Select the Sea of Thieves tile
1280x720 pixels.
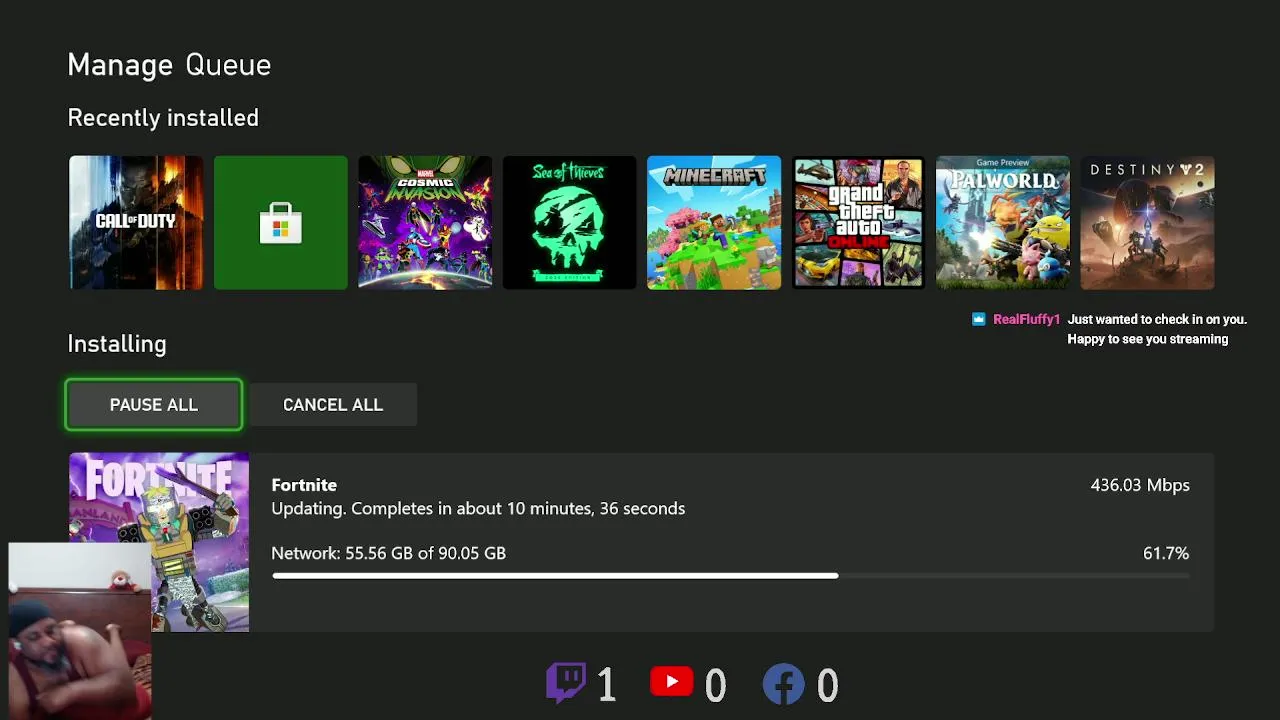570,222
